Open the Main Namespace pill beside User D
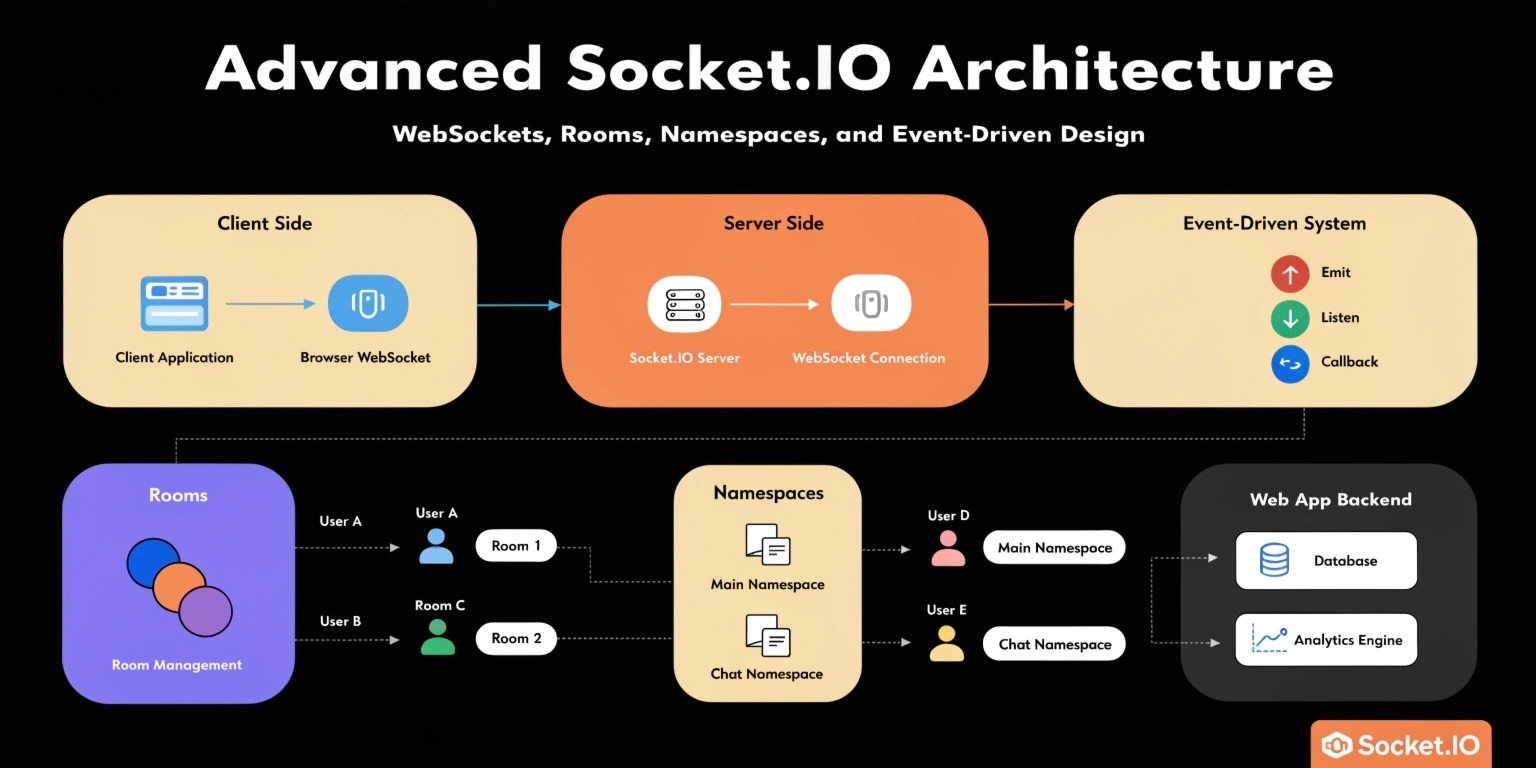Screen dimensions: 1536x768 tap(1054, 548)
